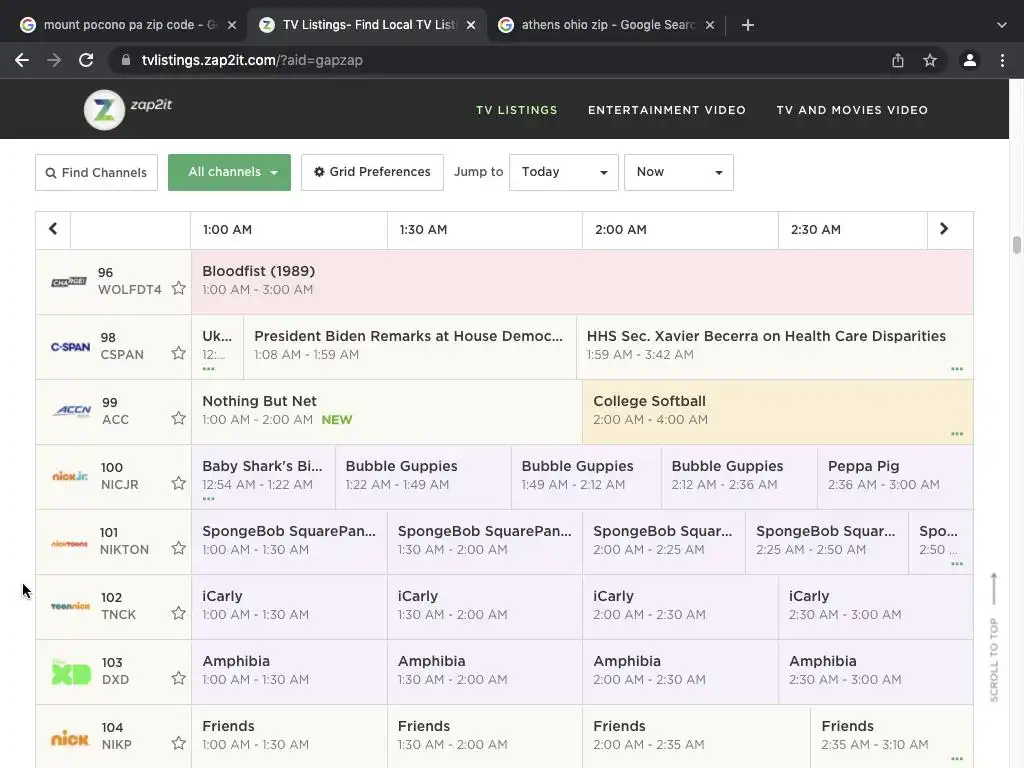The width and height of the screenshot is (1024, 768).
Task: Click the browser forward arrow
Action: (54, 60)
